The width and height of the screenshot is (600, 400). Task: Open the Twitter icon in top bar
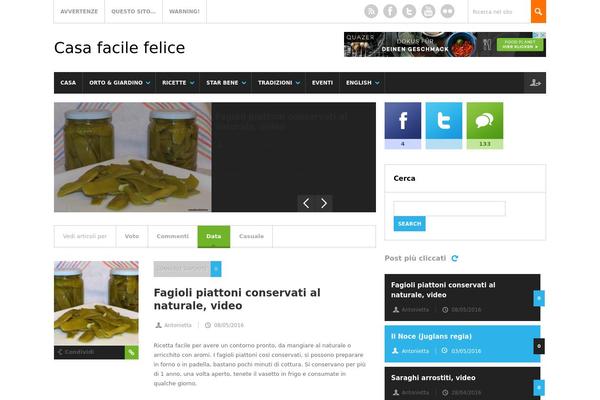(x=409, y=11)
